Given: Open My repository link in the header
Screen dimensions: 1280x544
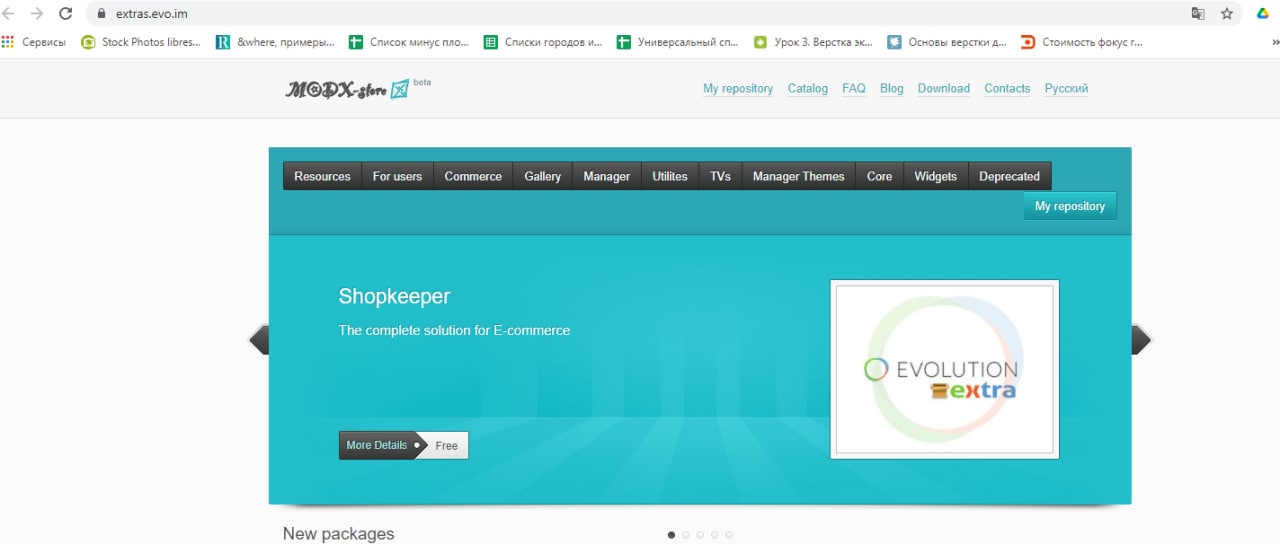Looking at the screenshot, I should click(x=738, y=88).
